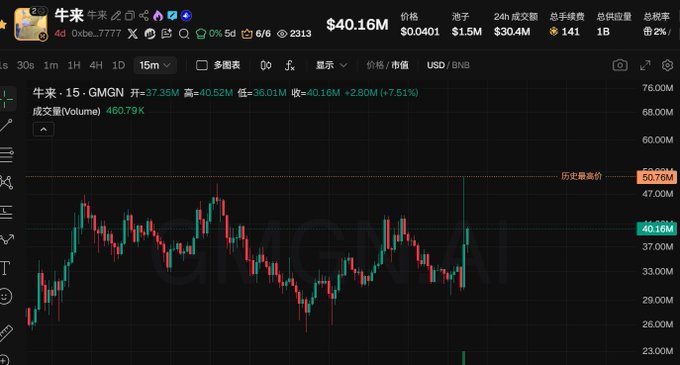Select the 30s timeframe
680x365 pixels.
click(x=25, y=65)
